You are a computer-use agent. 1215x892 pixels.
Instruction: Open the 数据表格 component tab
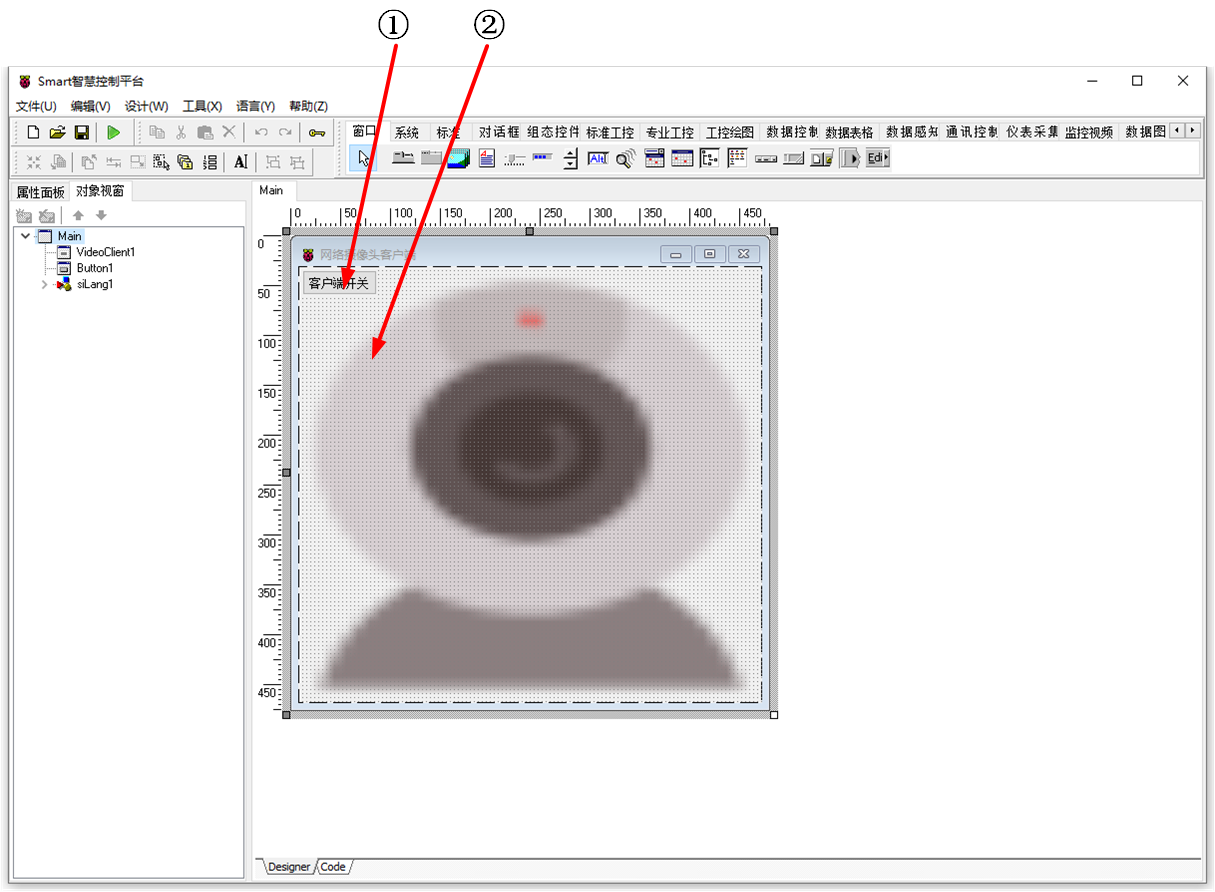pos(849,132)
